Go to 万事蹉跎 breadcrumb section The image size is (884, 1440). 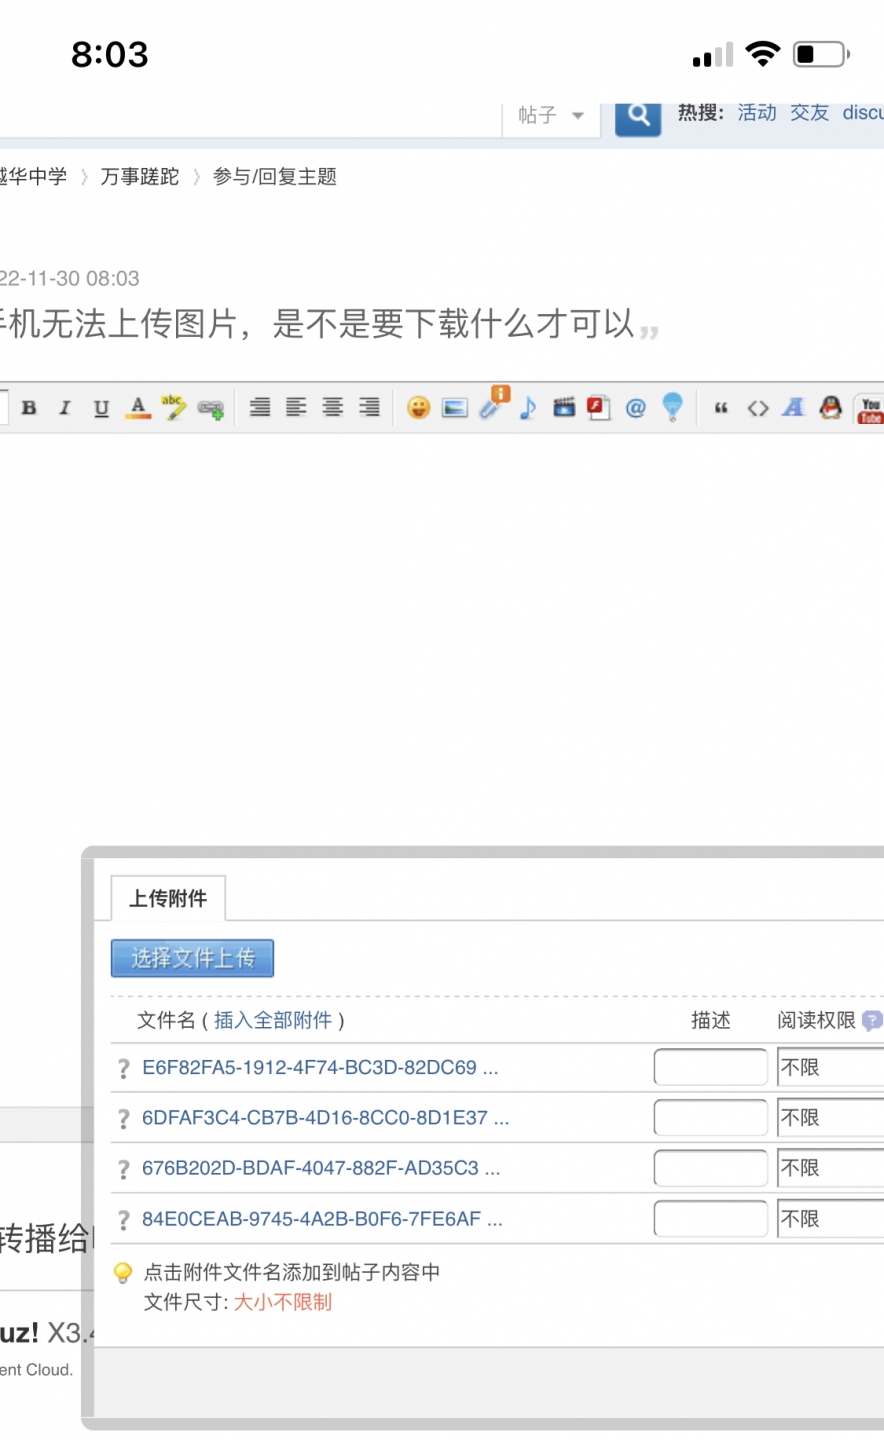click(139, 177)
